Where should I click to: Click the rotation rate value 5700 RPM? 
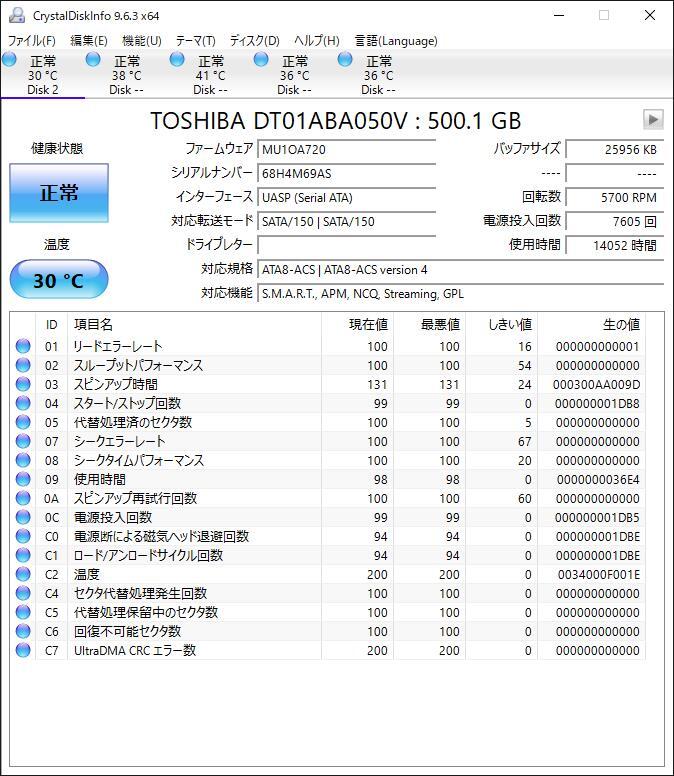[615, 197]
